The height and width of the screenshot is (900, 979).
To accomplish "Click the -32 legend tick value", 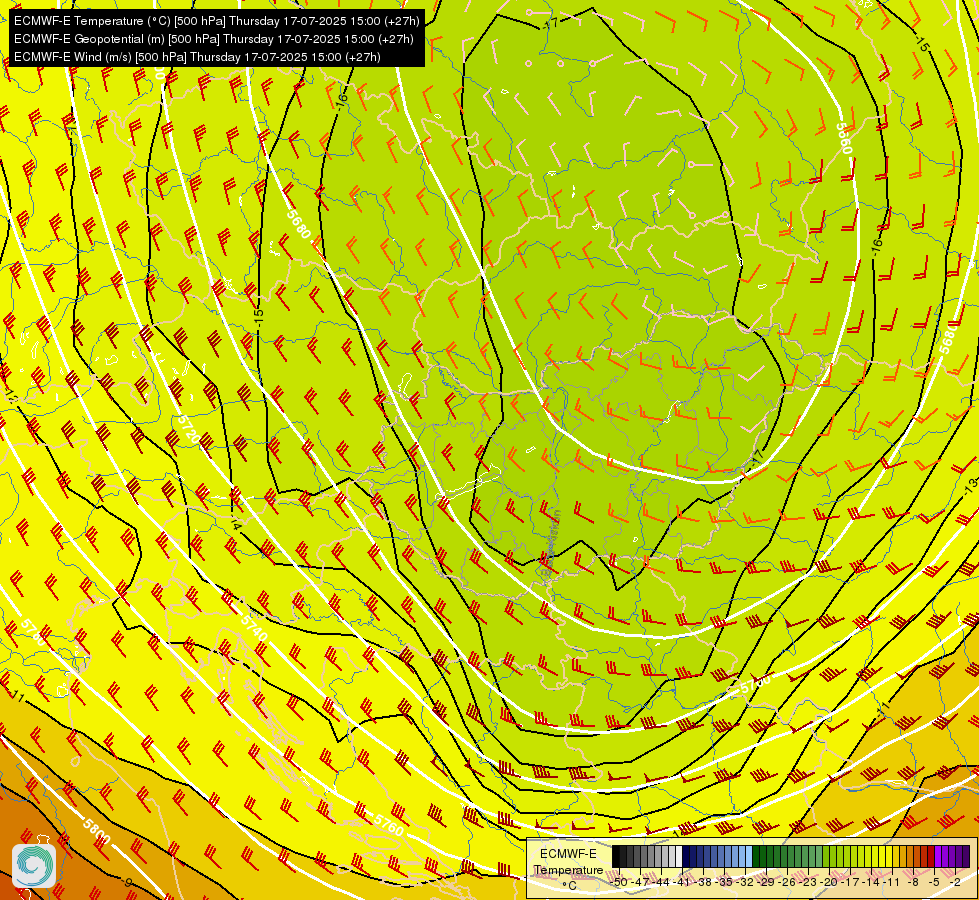I will (745, 883).
